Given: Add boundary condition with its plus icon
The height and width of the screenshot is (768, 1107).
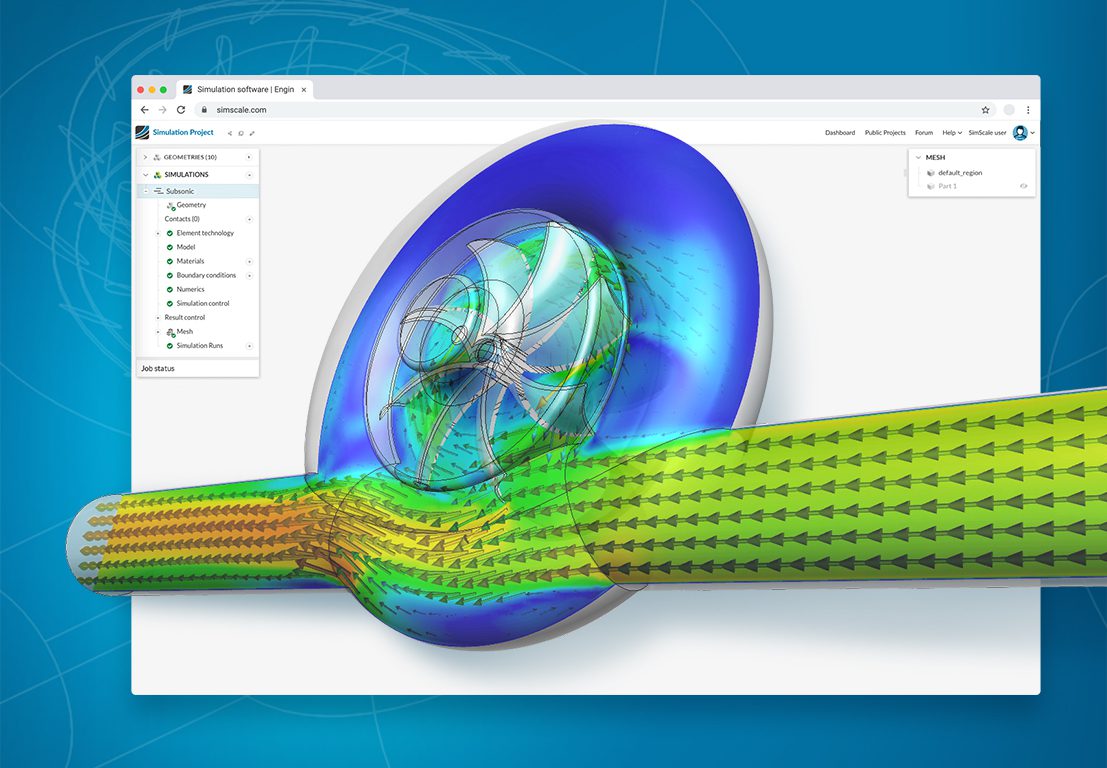Looking at the screenshot, I should click(249, 275).
